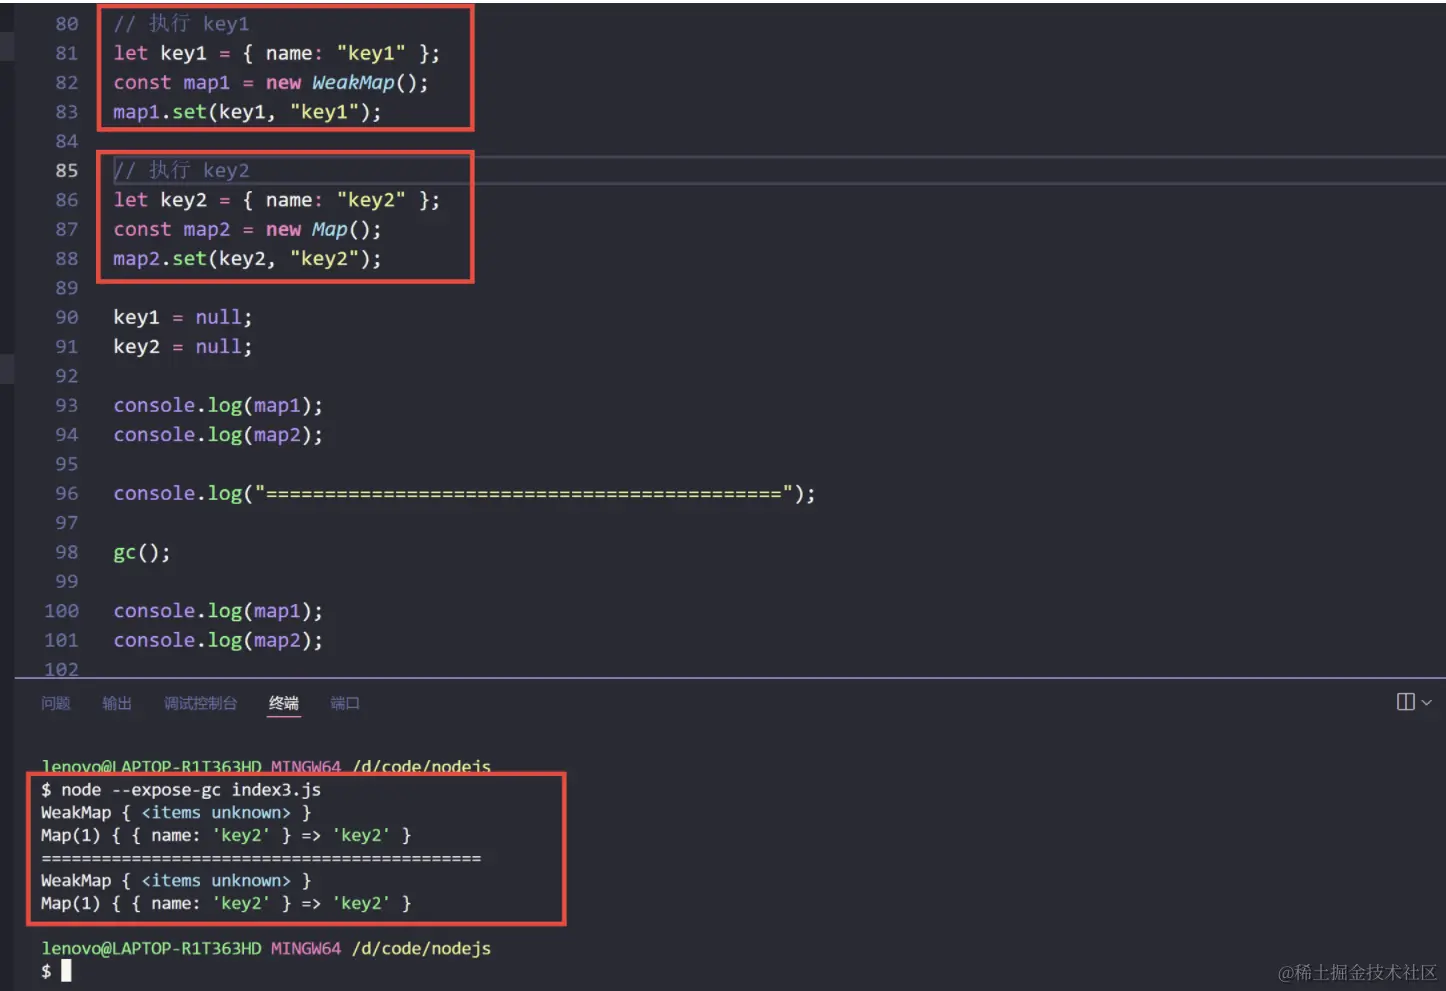This screenshot has height=991, width=1446.
Task: Click line number 85 in the gutter
Action: coord(66,170)
